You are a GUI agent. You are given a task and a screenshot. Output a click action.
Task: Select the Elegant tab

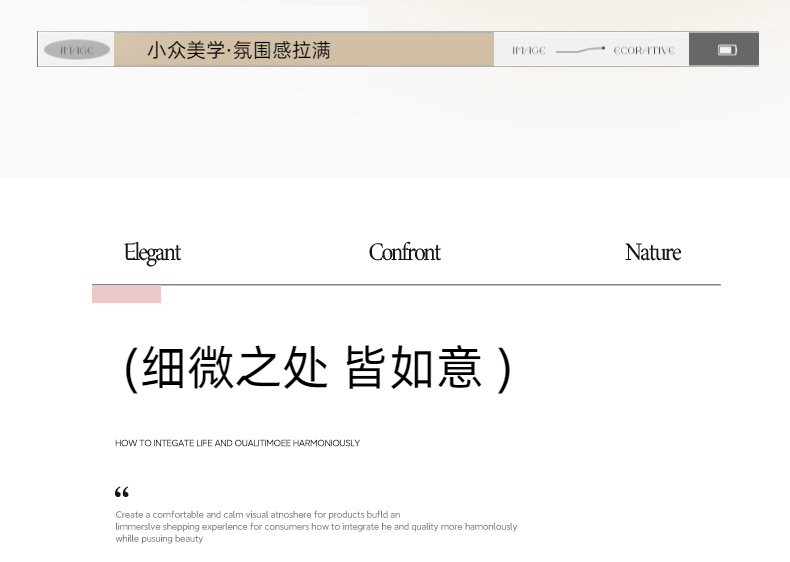click(152, 253)
